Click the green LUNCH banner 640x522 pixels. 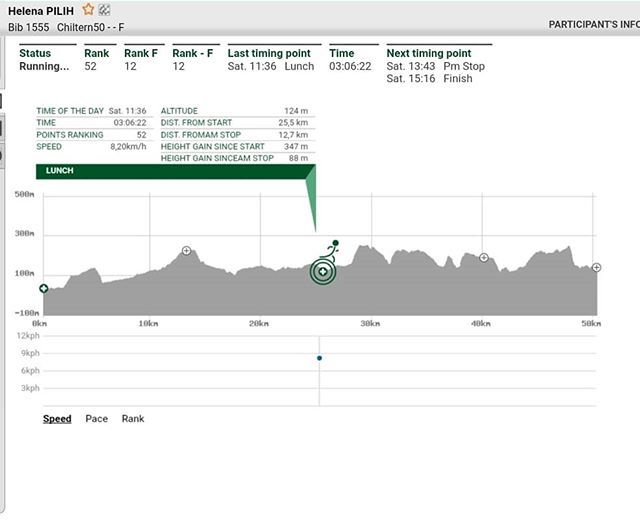click(x=176, y=171)
